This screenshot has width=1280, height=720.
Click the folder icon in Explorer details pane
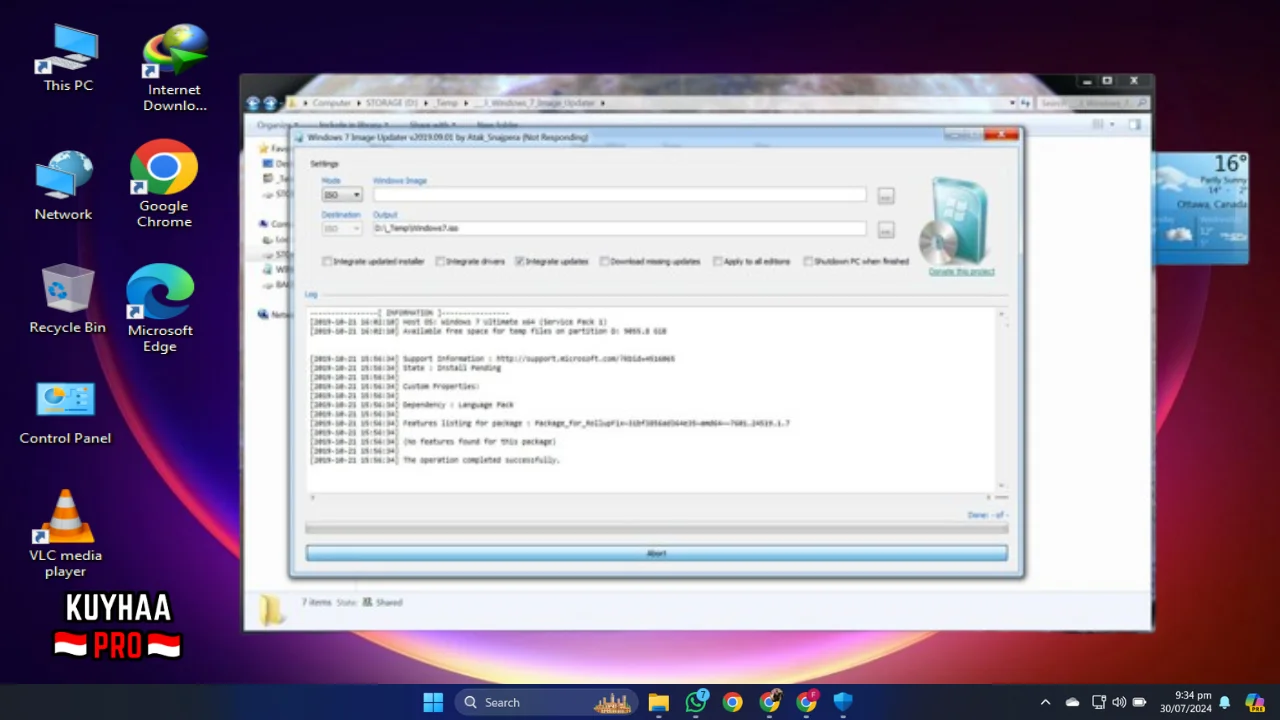[271, 609]
